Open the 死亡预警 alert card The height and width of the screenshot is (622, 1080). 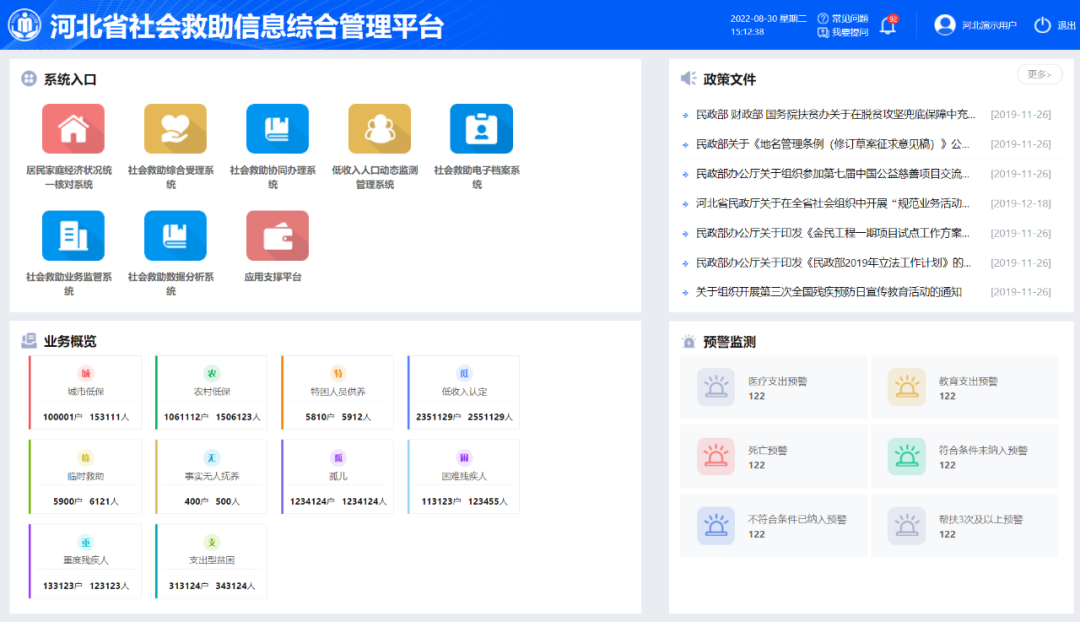coord(773,457)
